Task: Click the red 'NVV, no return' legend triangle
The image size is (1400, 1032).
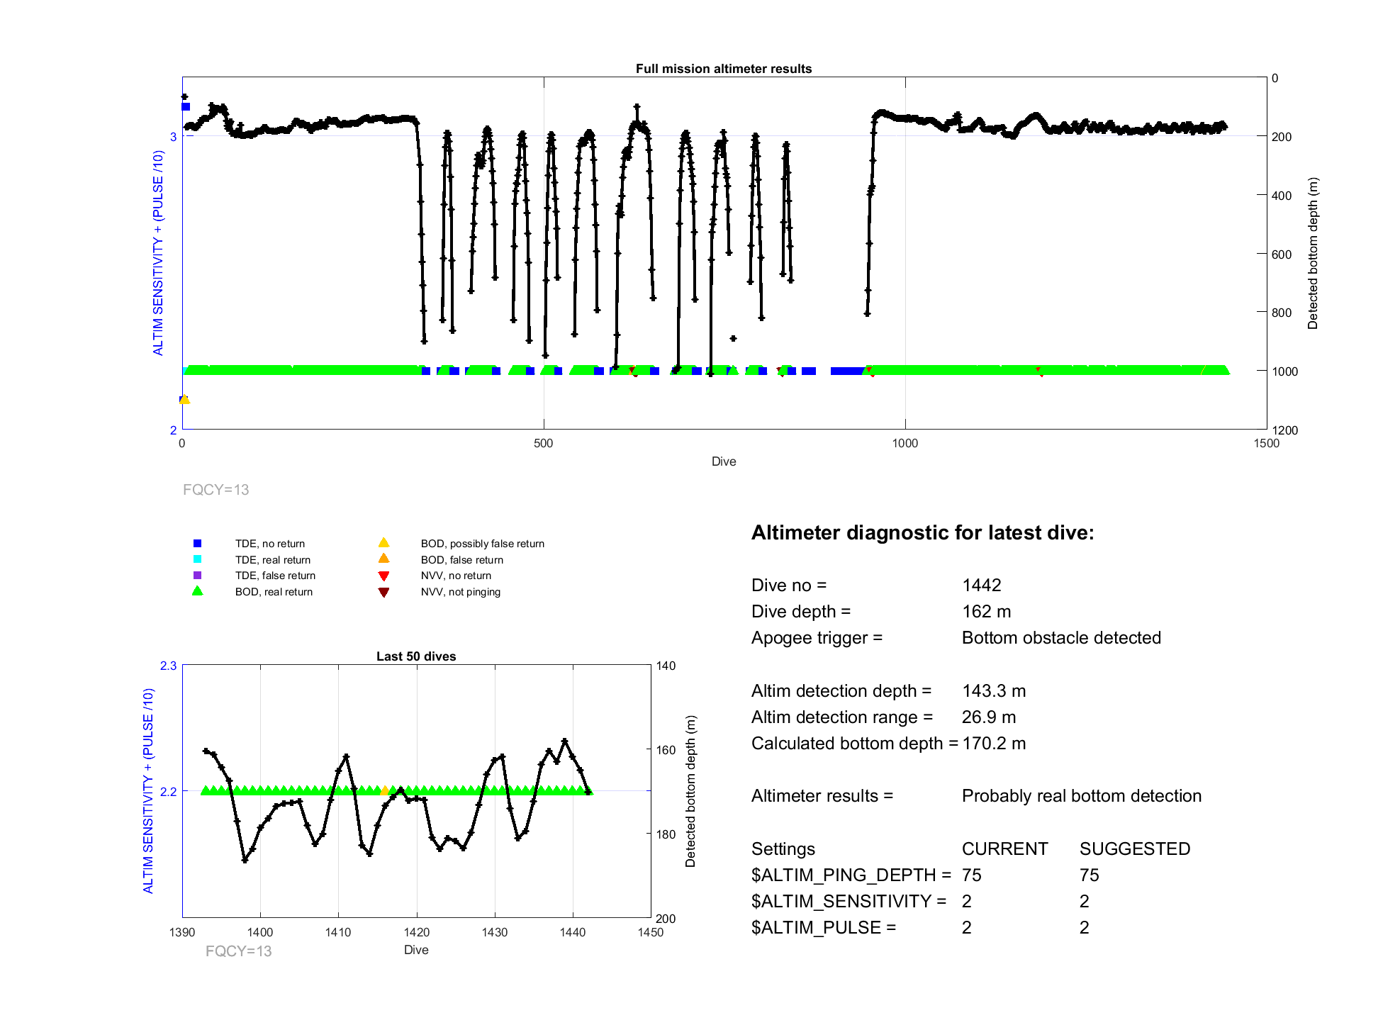Action: pyautogui.click(x=383, y=576)
